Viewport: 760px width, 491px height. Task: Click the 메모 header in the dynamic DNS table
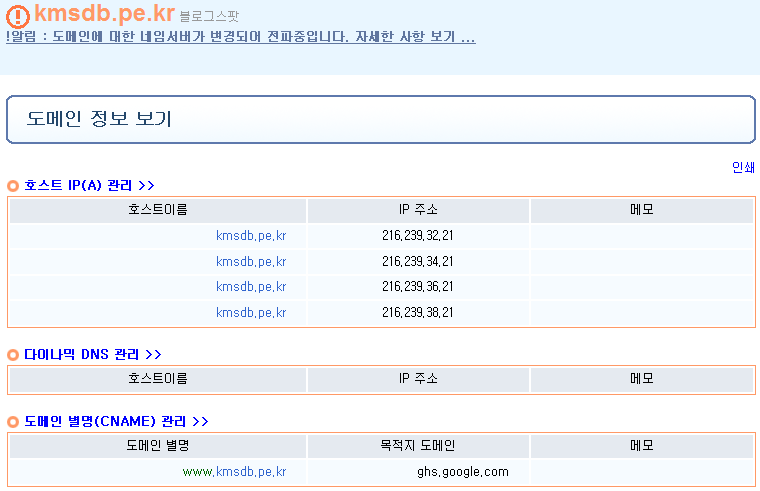(641, 379)
